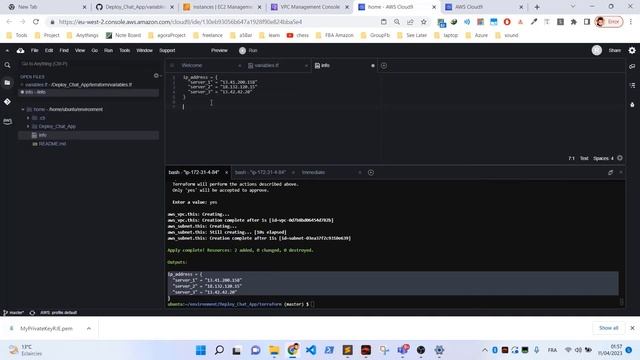Image resolution: width=640 pixels, height=360 pixels.
Task: Open the File menu
Action: 35,51
